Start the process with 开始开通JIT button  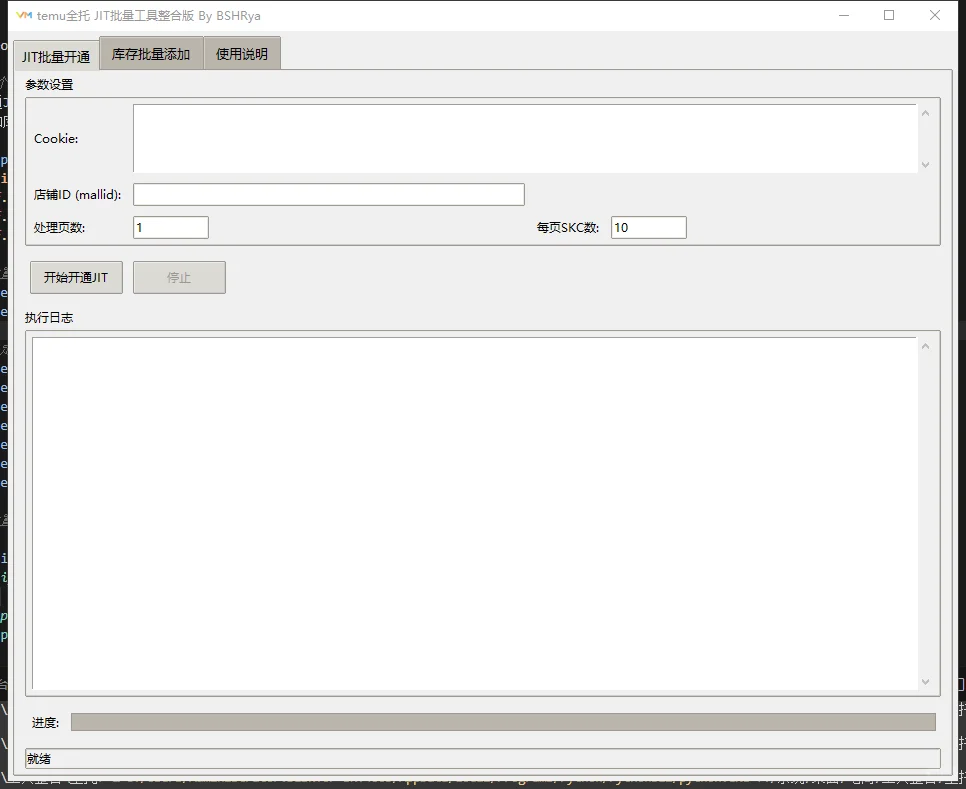[76, 277]
